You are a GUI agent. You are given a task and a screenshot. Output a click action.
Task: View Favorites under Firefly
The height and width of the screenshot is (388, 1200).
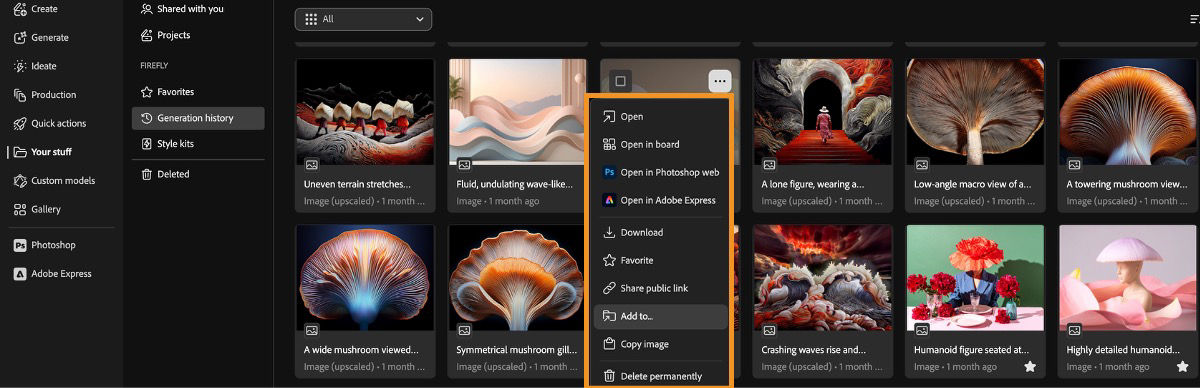(x=168, y=92)
